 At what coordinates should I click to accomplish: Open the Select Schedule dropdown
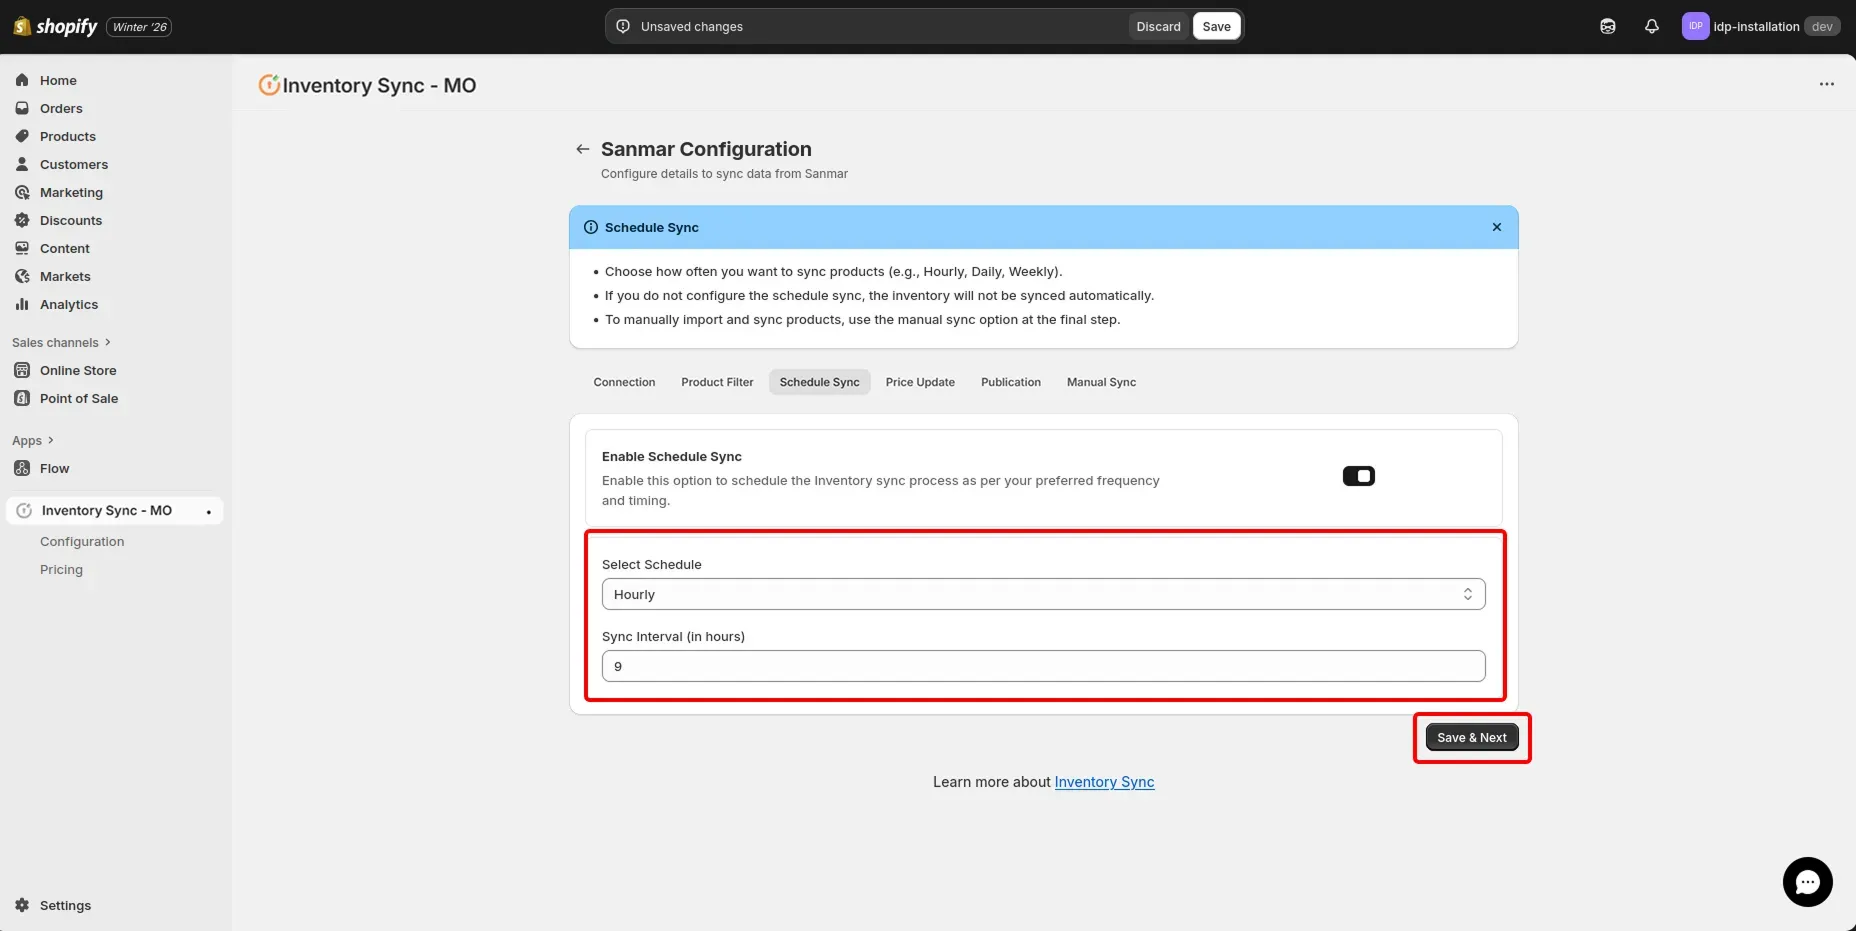(1043, 593)
